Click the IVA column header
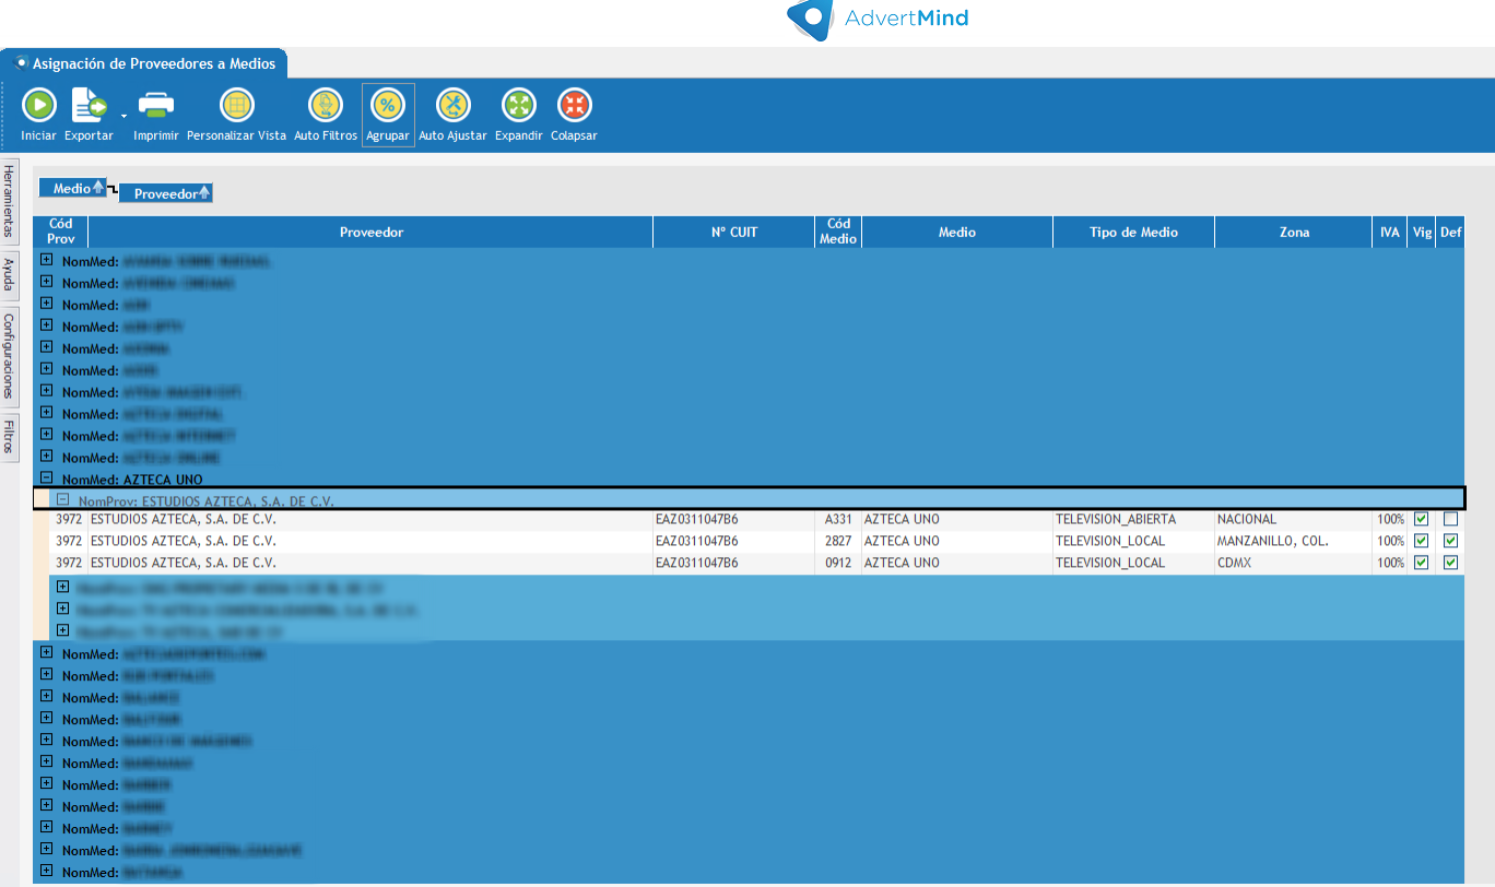The image size is (1495, 887). click(1390, 232)
